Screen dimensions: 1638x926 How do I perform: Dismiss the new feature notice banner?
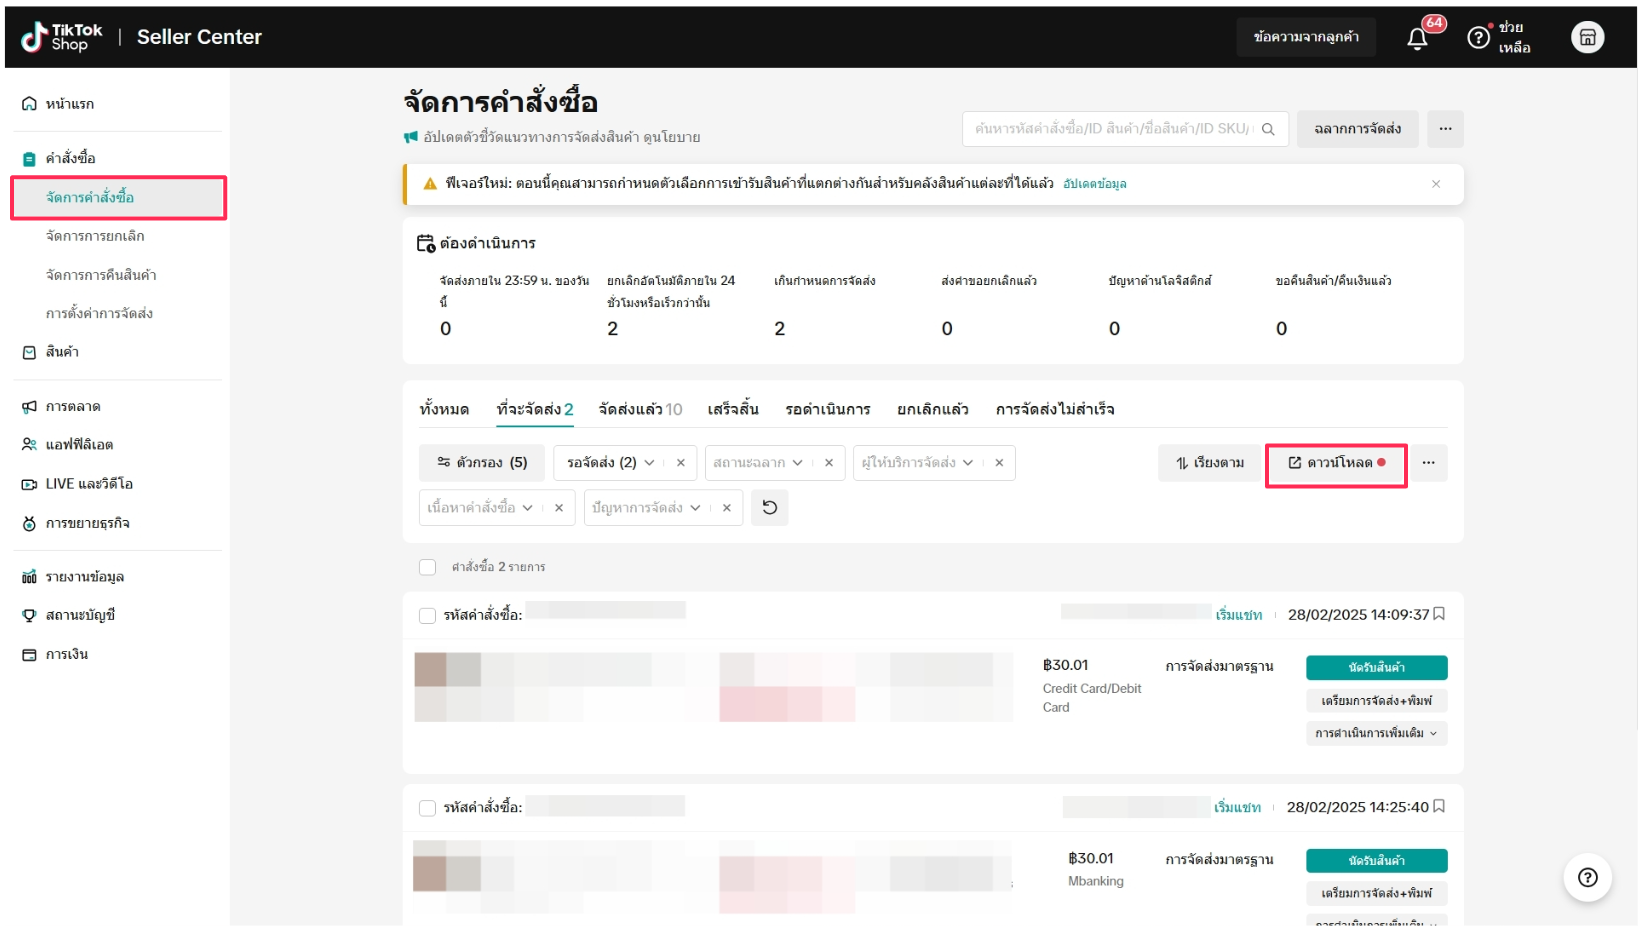pyautogui.click(x=1436, y=184)
